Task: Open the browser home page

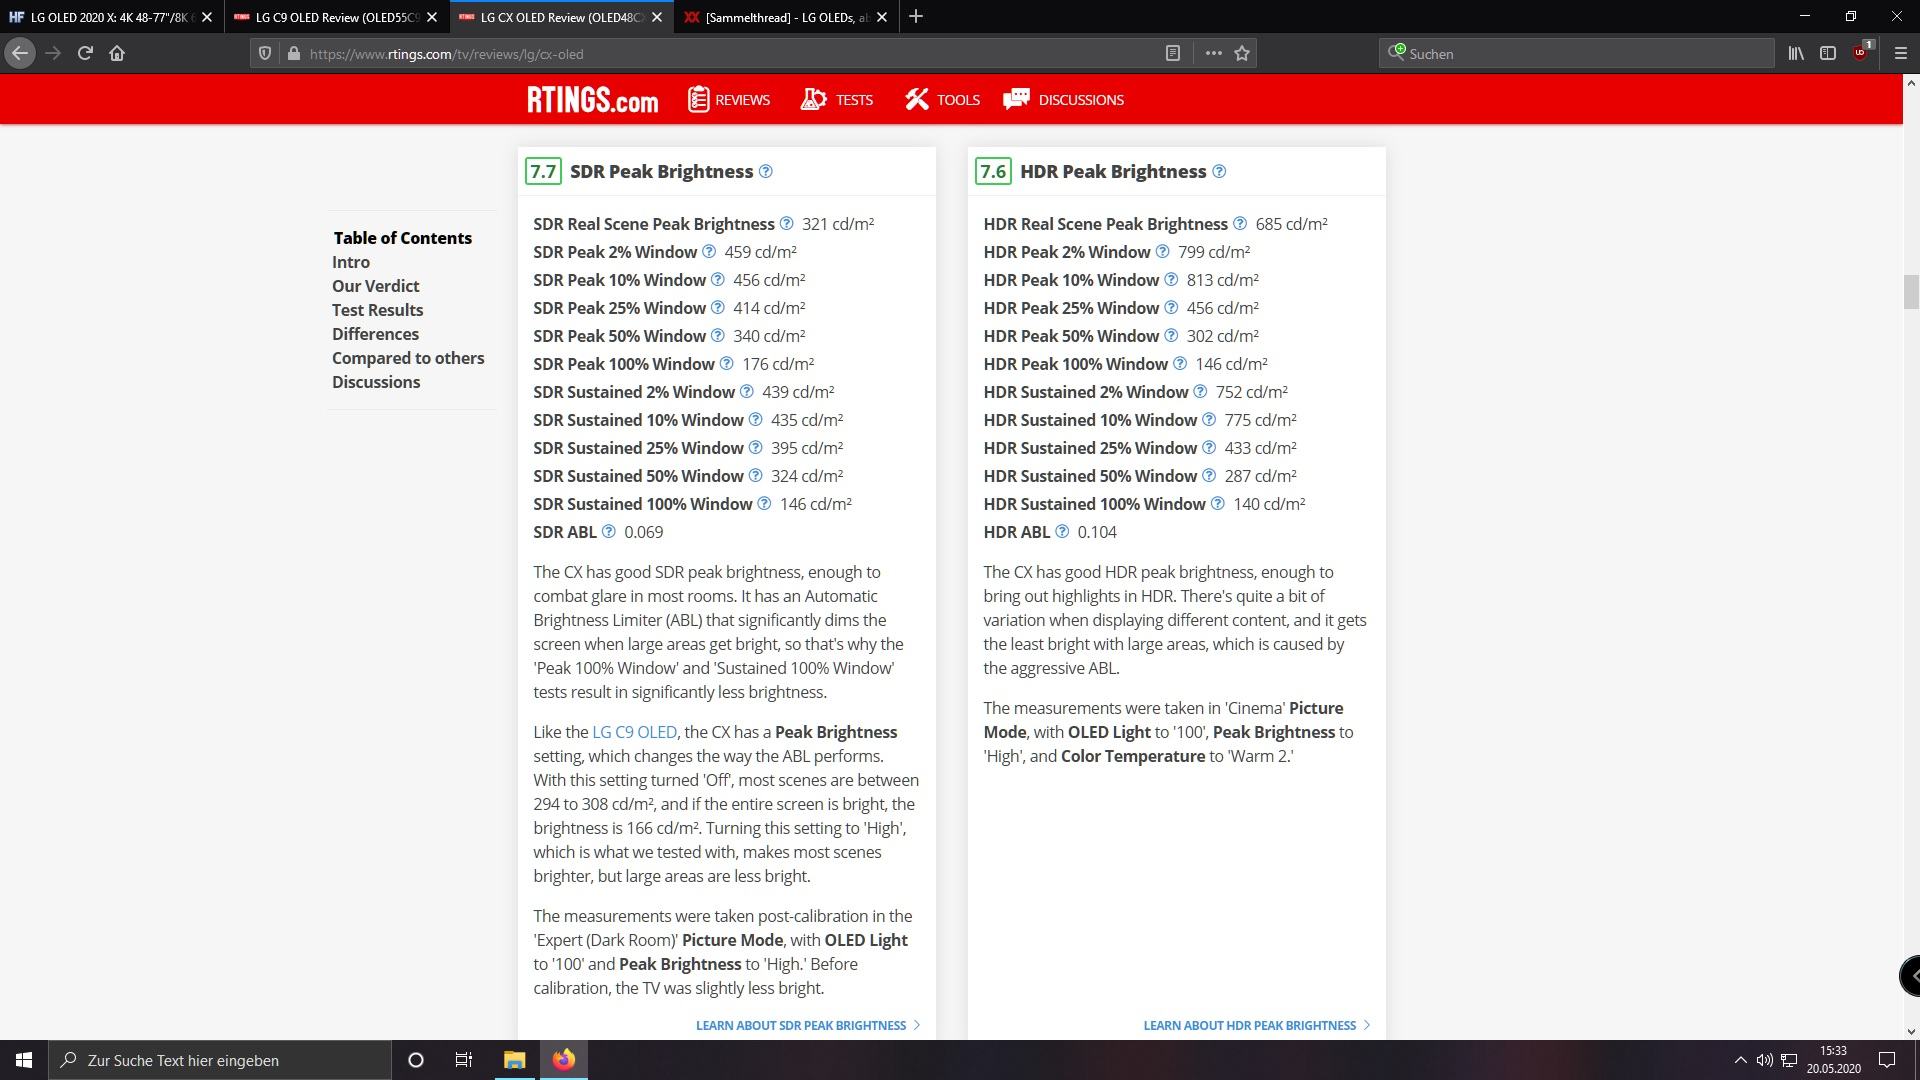Action: point(117,53)
